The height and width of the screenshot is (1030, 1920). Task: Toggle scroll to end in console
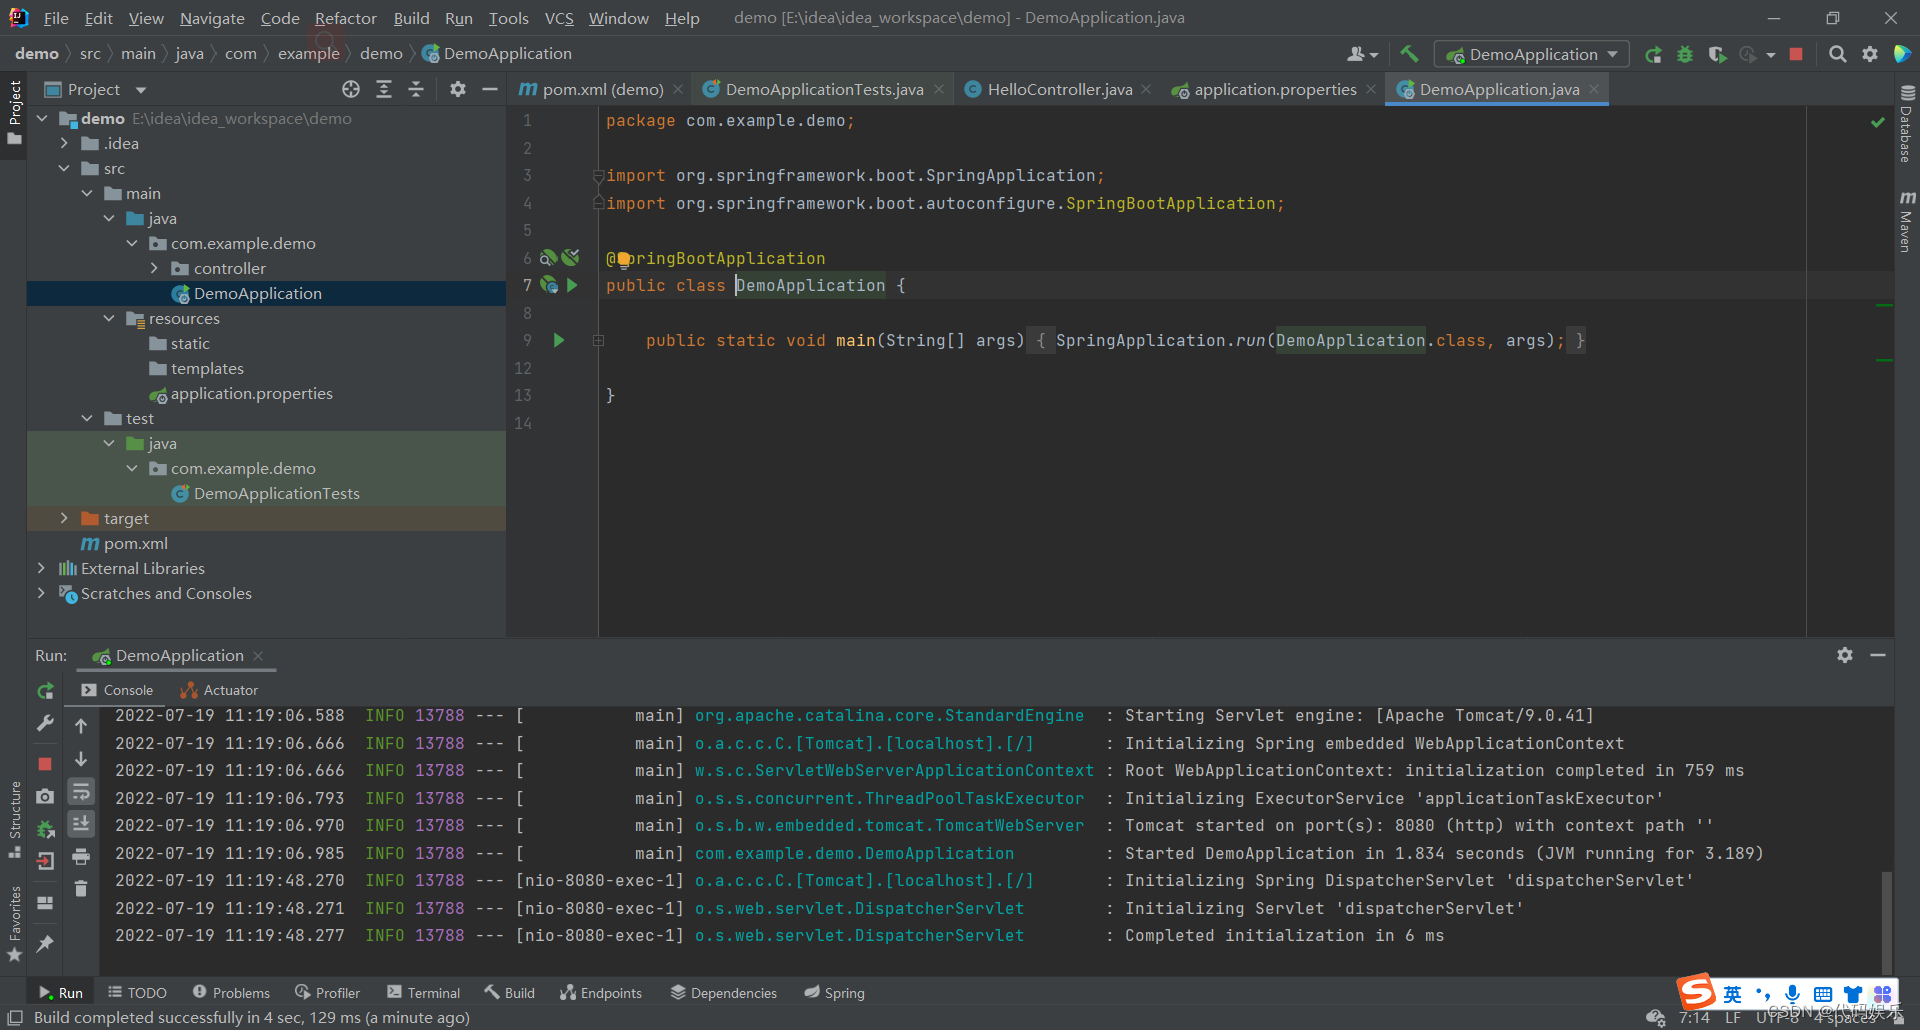[81, 824]
